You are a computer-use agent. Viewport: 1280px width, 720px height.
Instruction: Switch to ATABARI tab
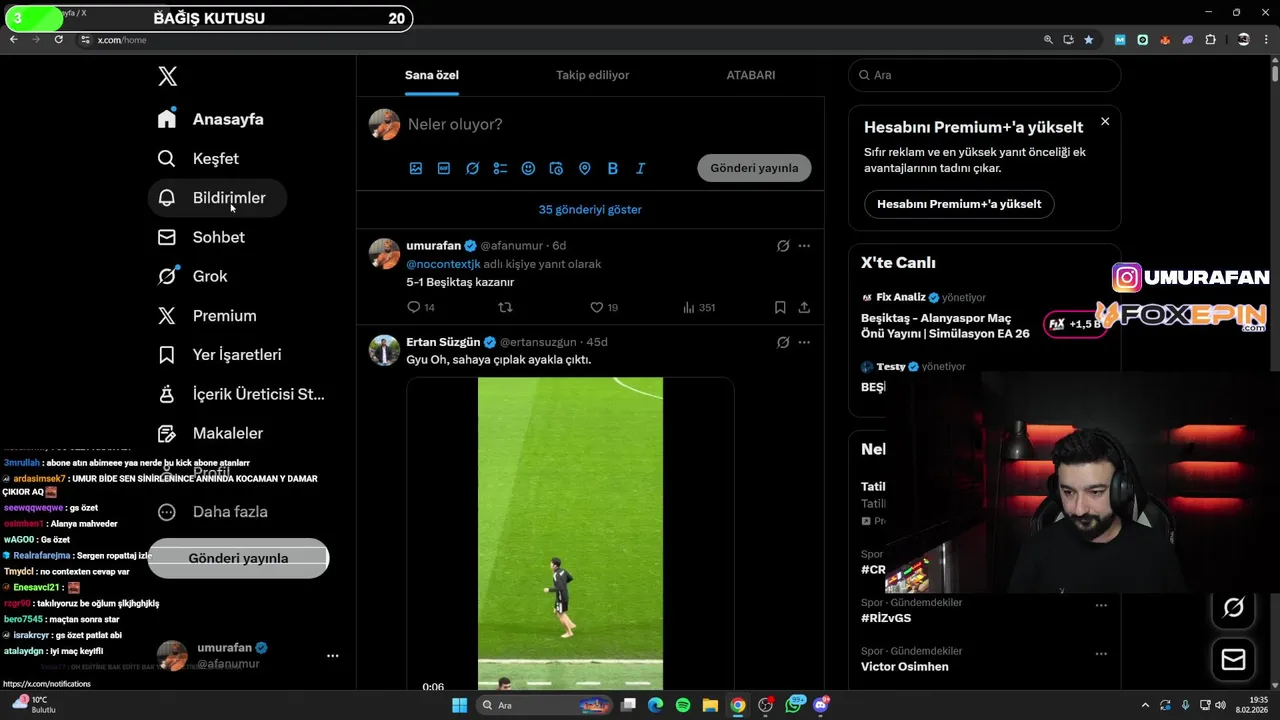[750, 75]
